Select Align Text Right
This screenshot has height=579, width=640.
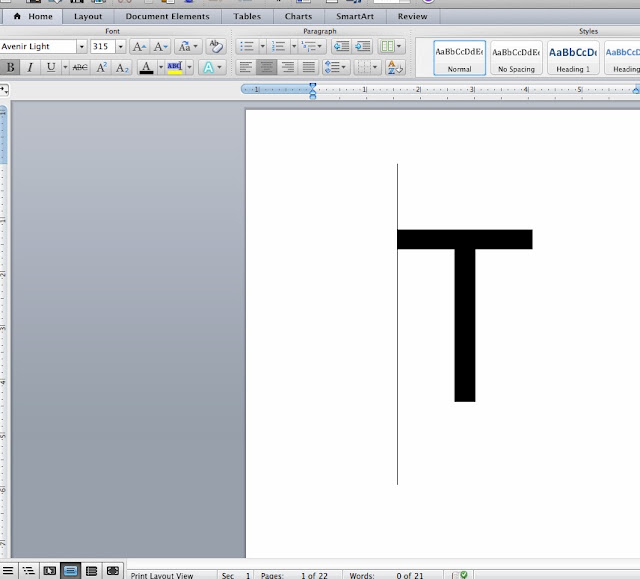(288, 67)
